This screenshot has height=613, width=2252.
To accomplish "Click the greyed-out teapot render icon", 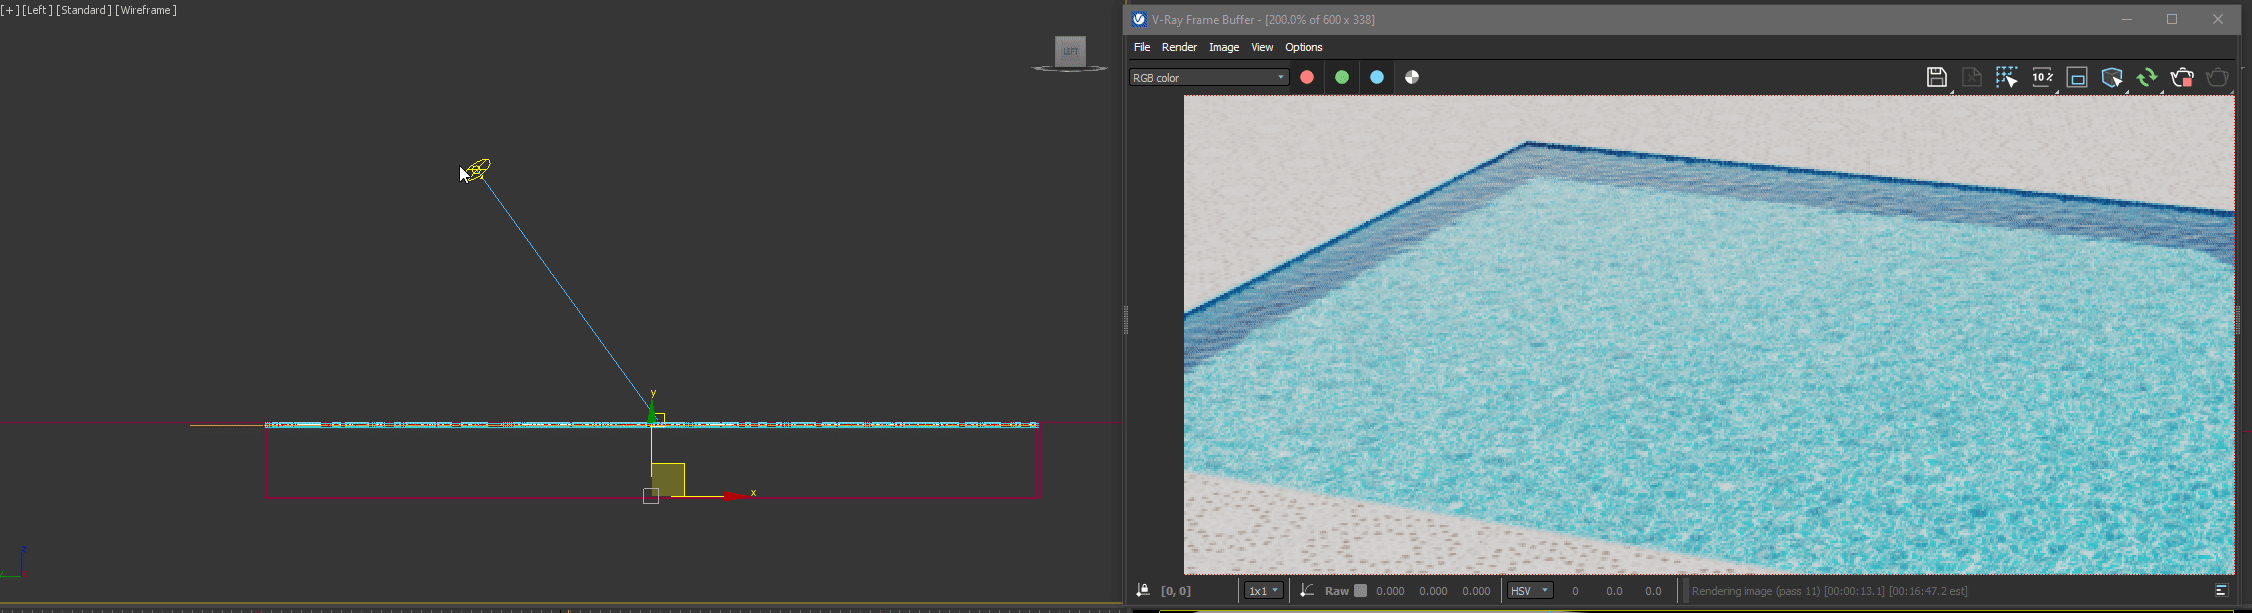I will (2217, 77).
